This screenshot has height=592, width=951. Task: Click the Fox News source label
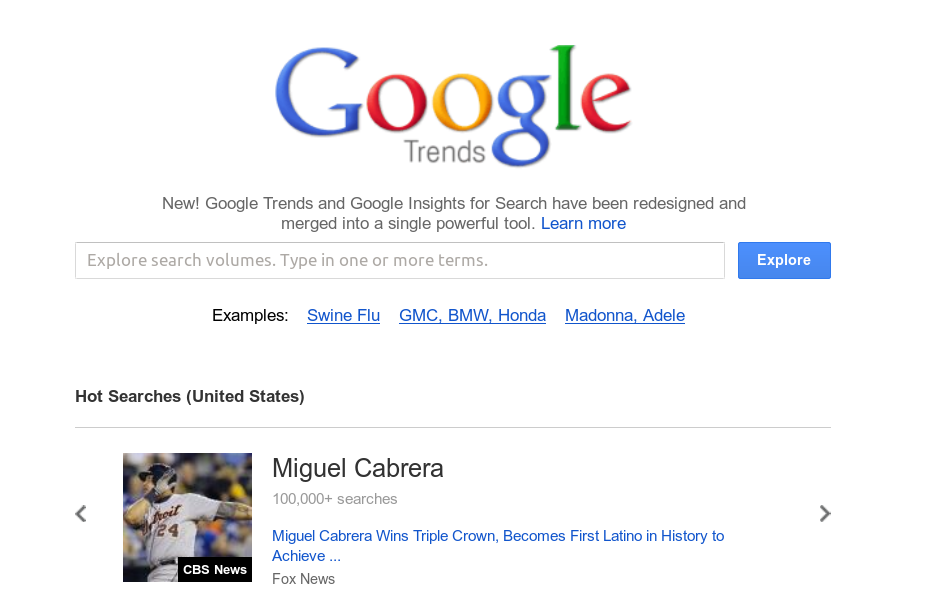coord(303,579)
